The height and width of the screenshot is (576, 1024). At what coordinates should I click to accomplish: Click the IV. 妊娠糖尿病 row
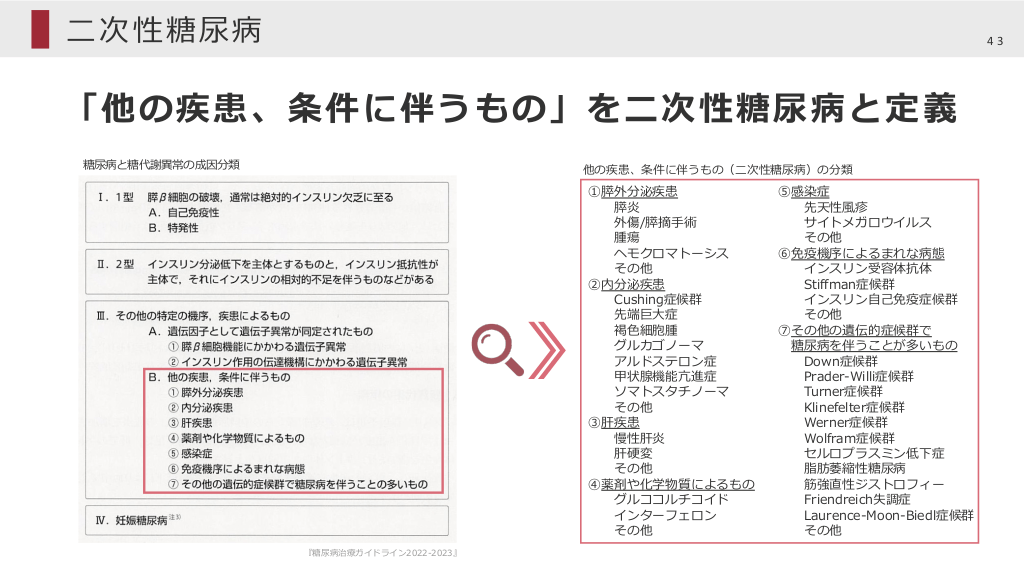point(140,518)
